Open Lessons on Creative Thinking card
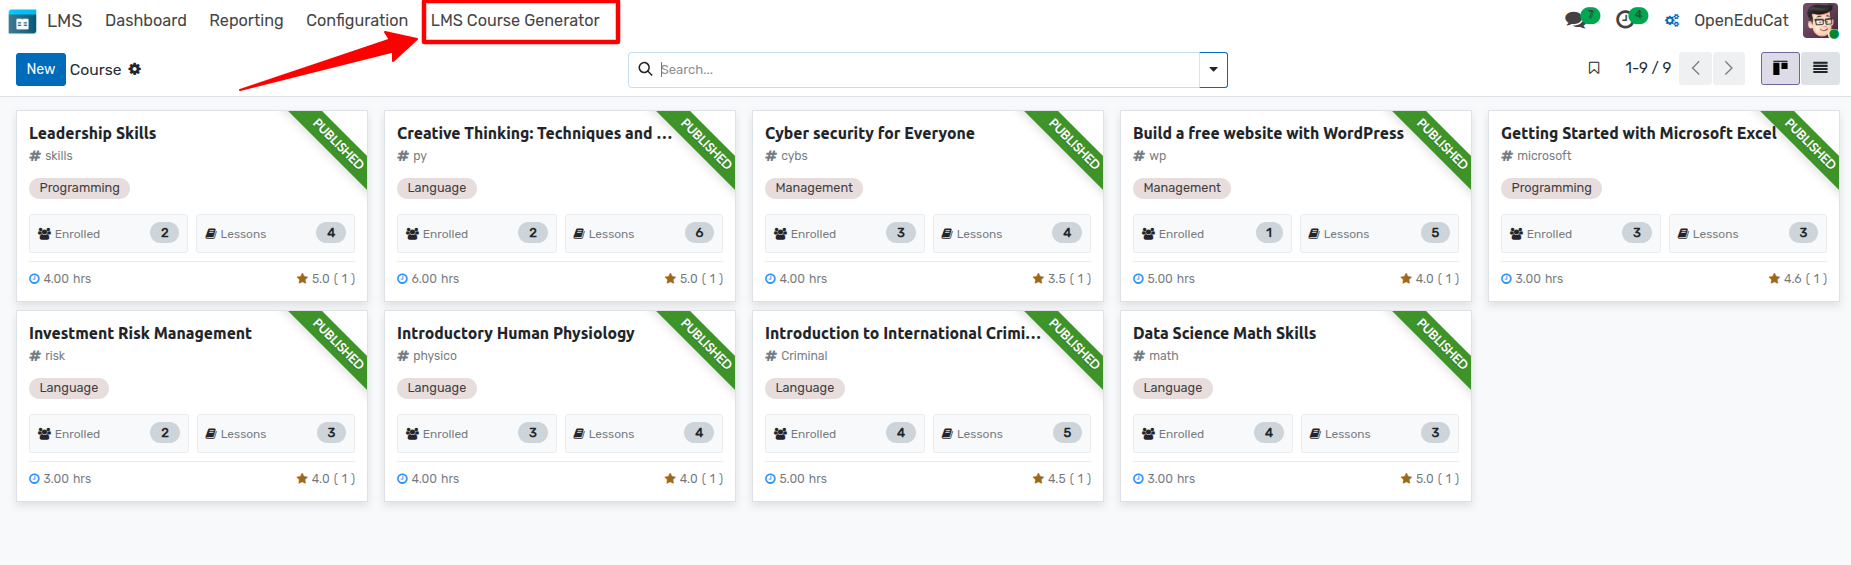The width and height of the screenshot is (1851, 565). pyautogui.click(x=644, y=233)
